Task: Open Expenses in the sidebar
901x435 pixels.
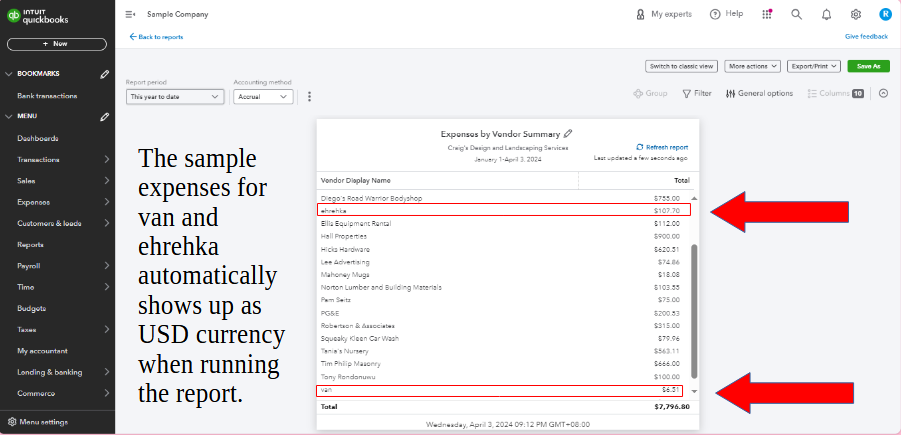Action: coord(33,202)
